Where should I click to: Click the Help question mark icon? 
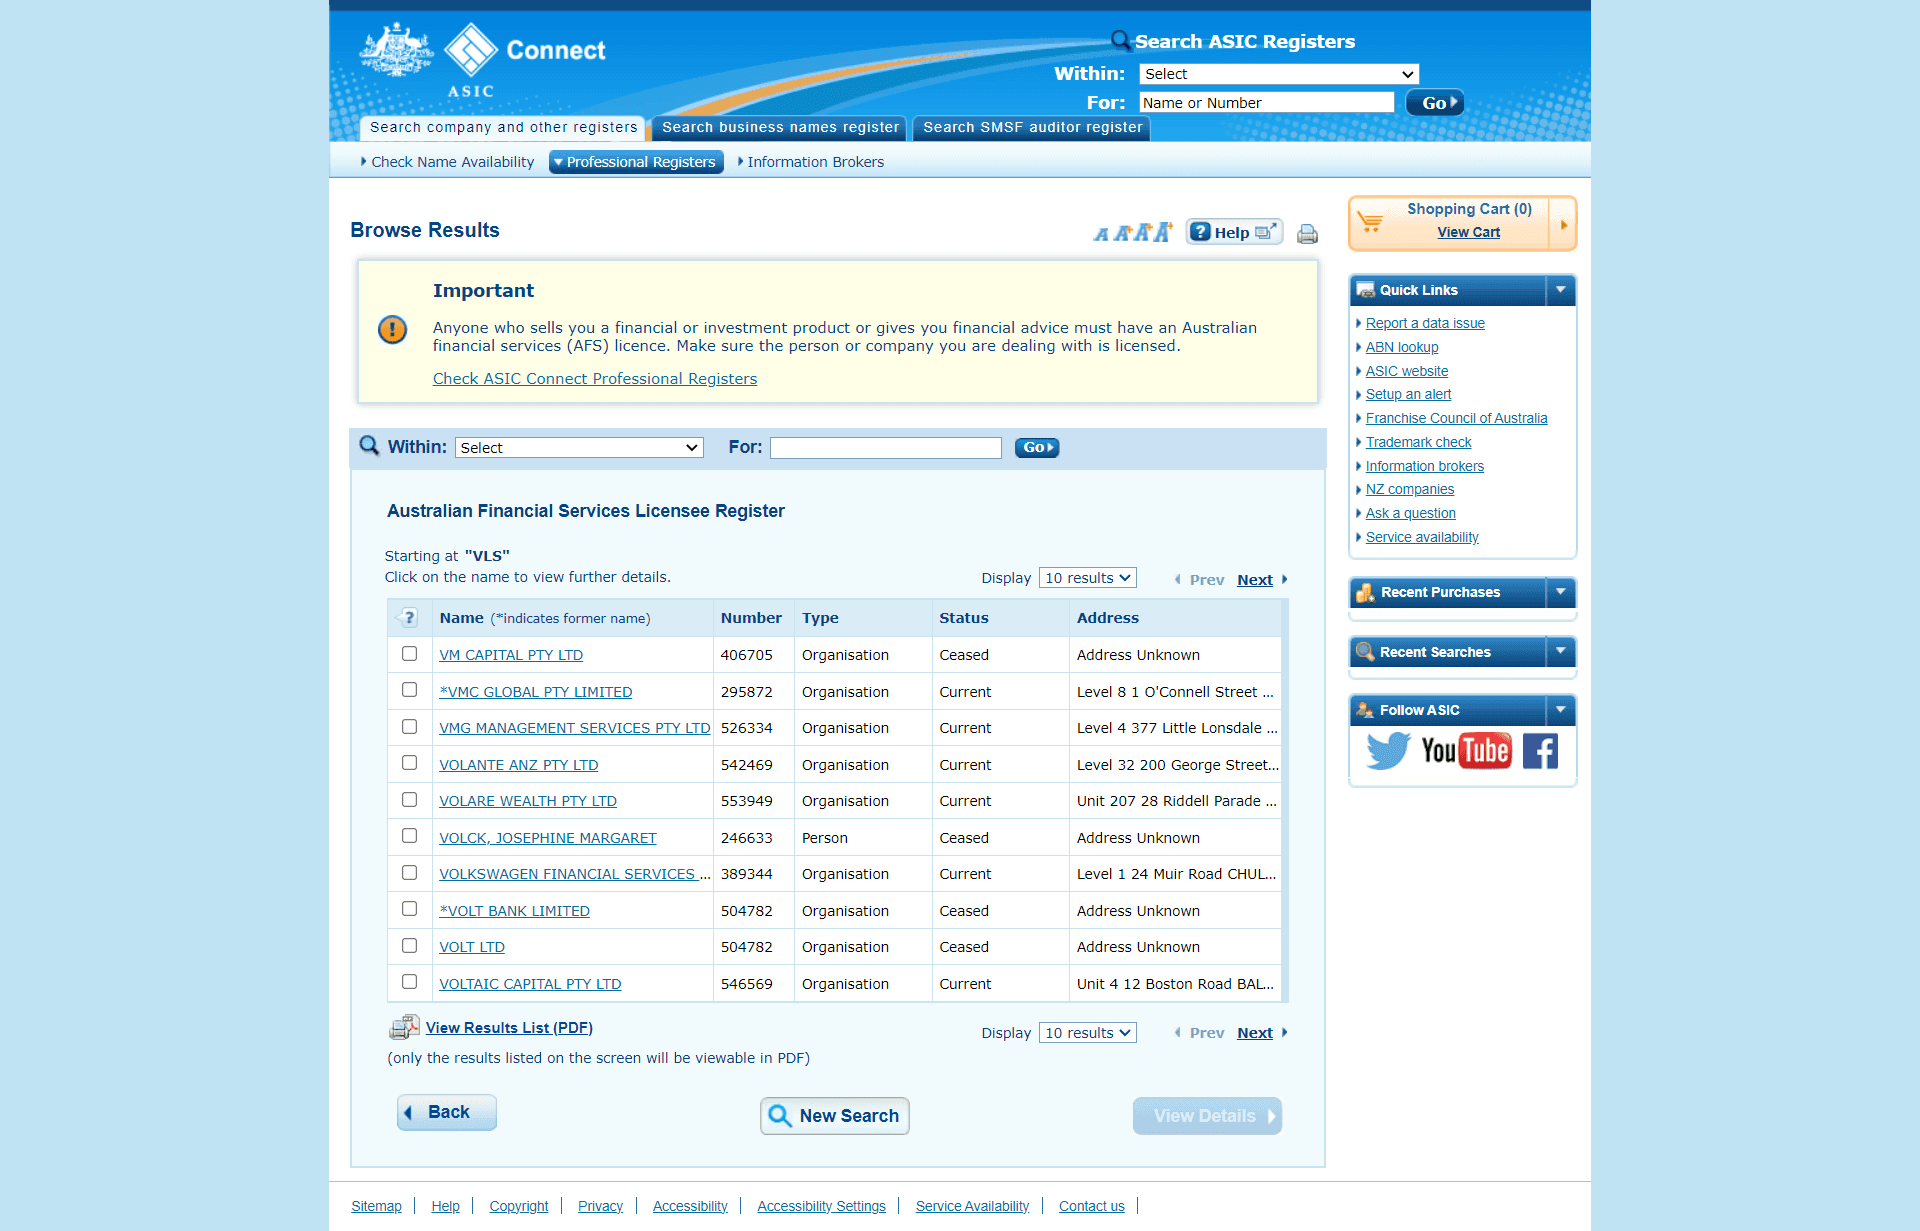pos(1201,231)
